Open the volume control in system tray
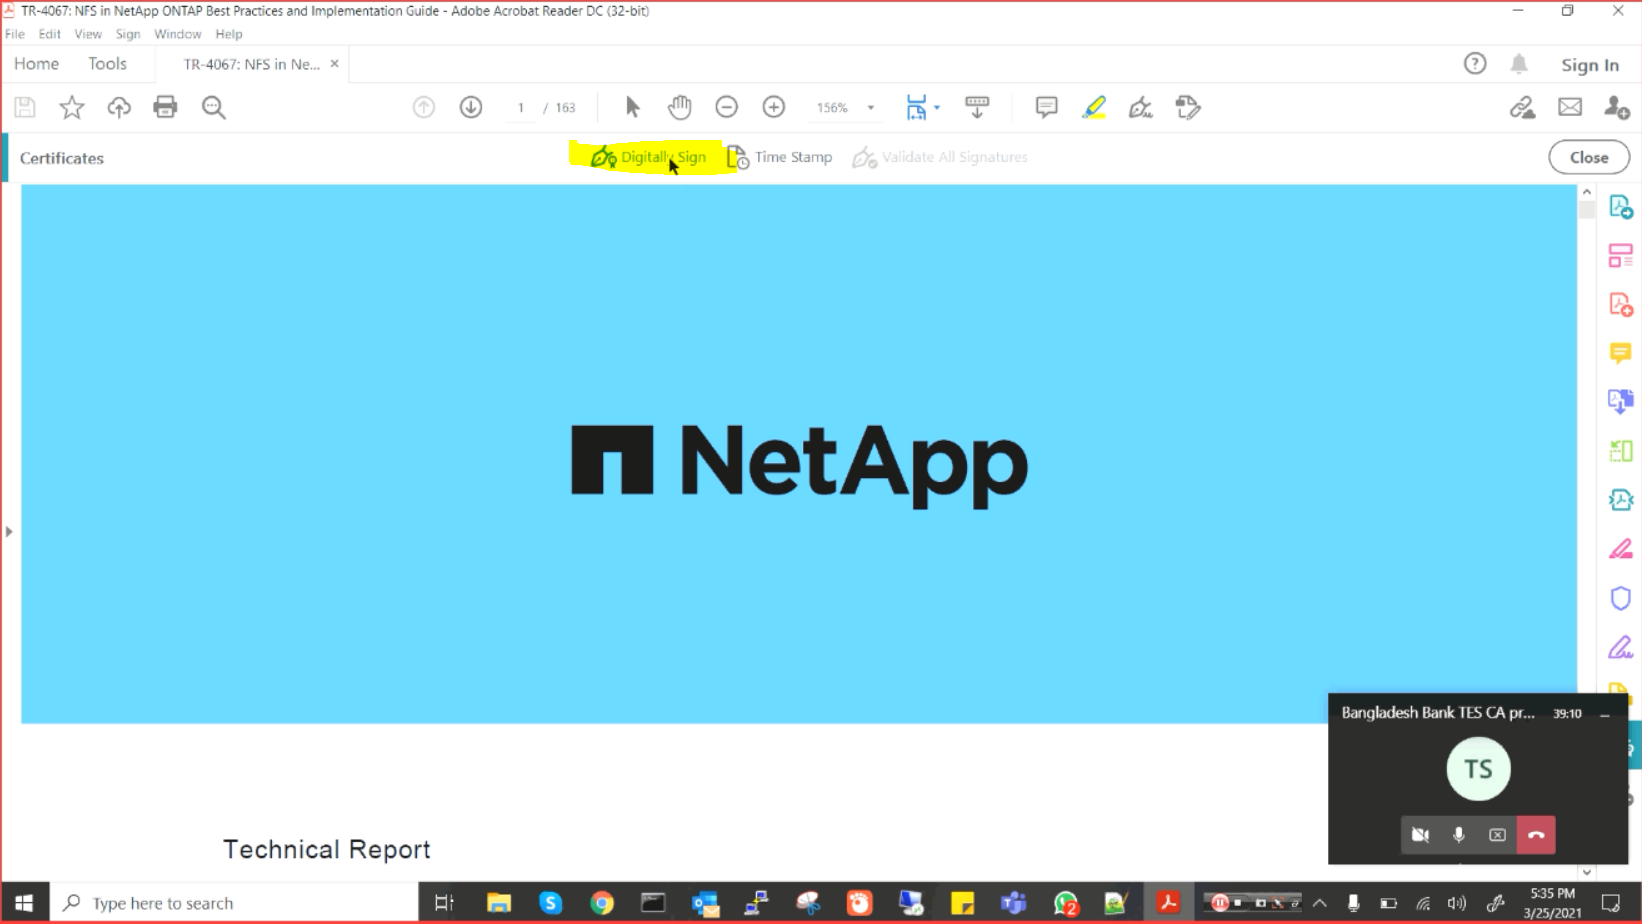 click(1457, 903)
